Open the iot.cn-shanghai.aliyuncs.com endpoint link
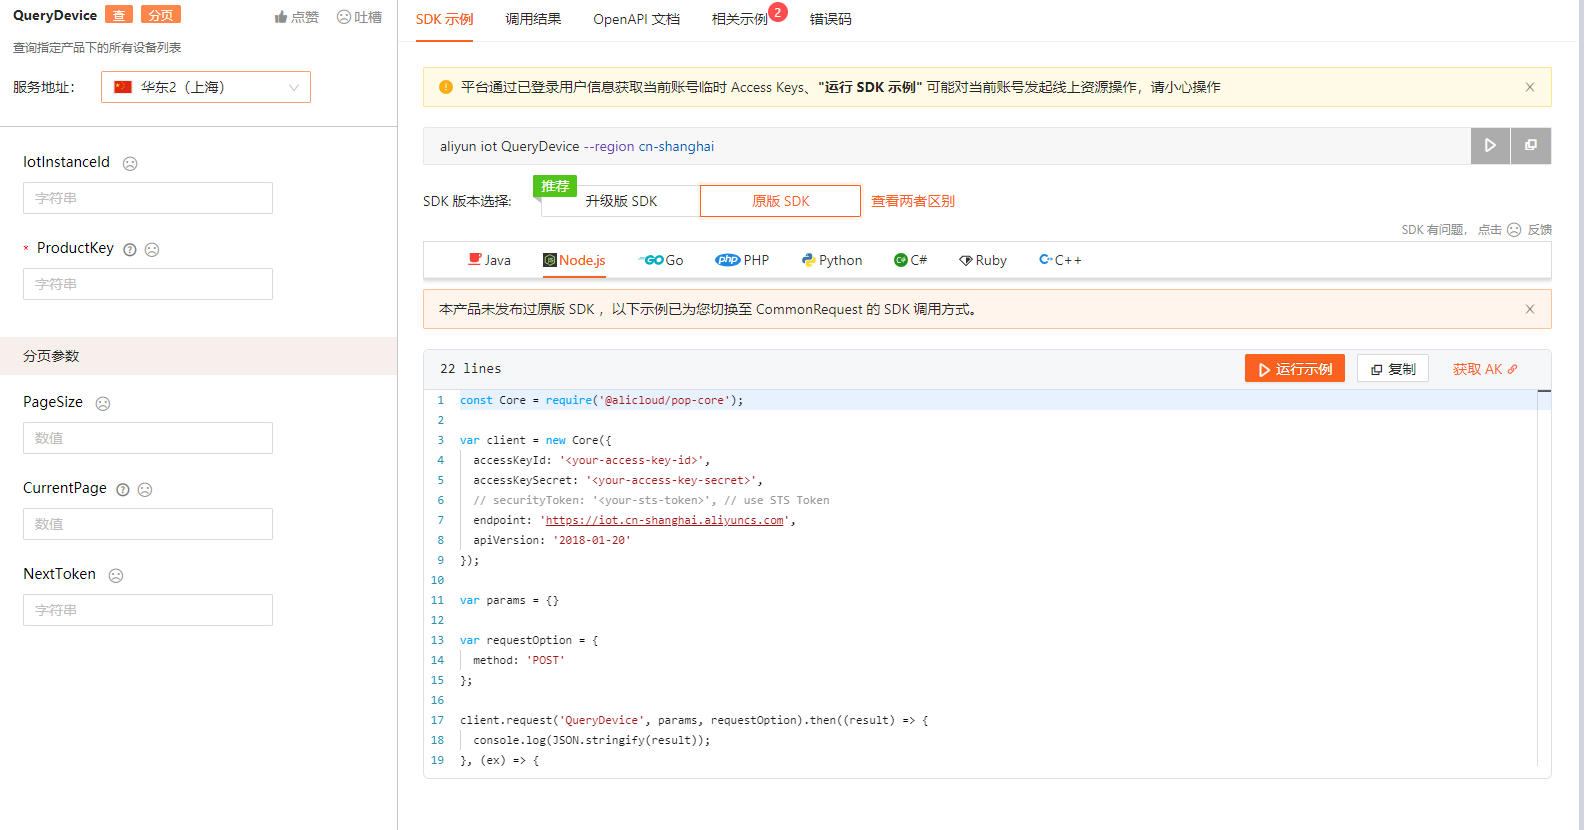This screenshot has width=1586, height=830. 665,520
